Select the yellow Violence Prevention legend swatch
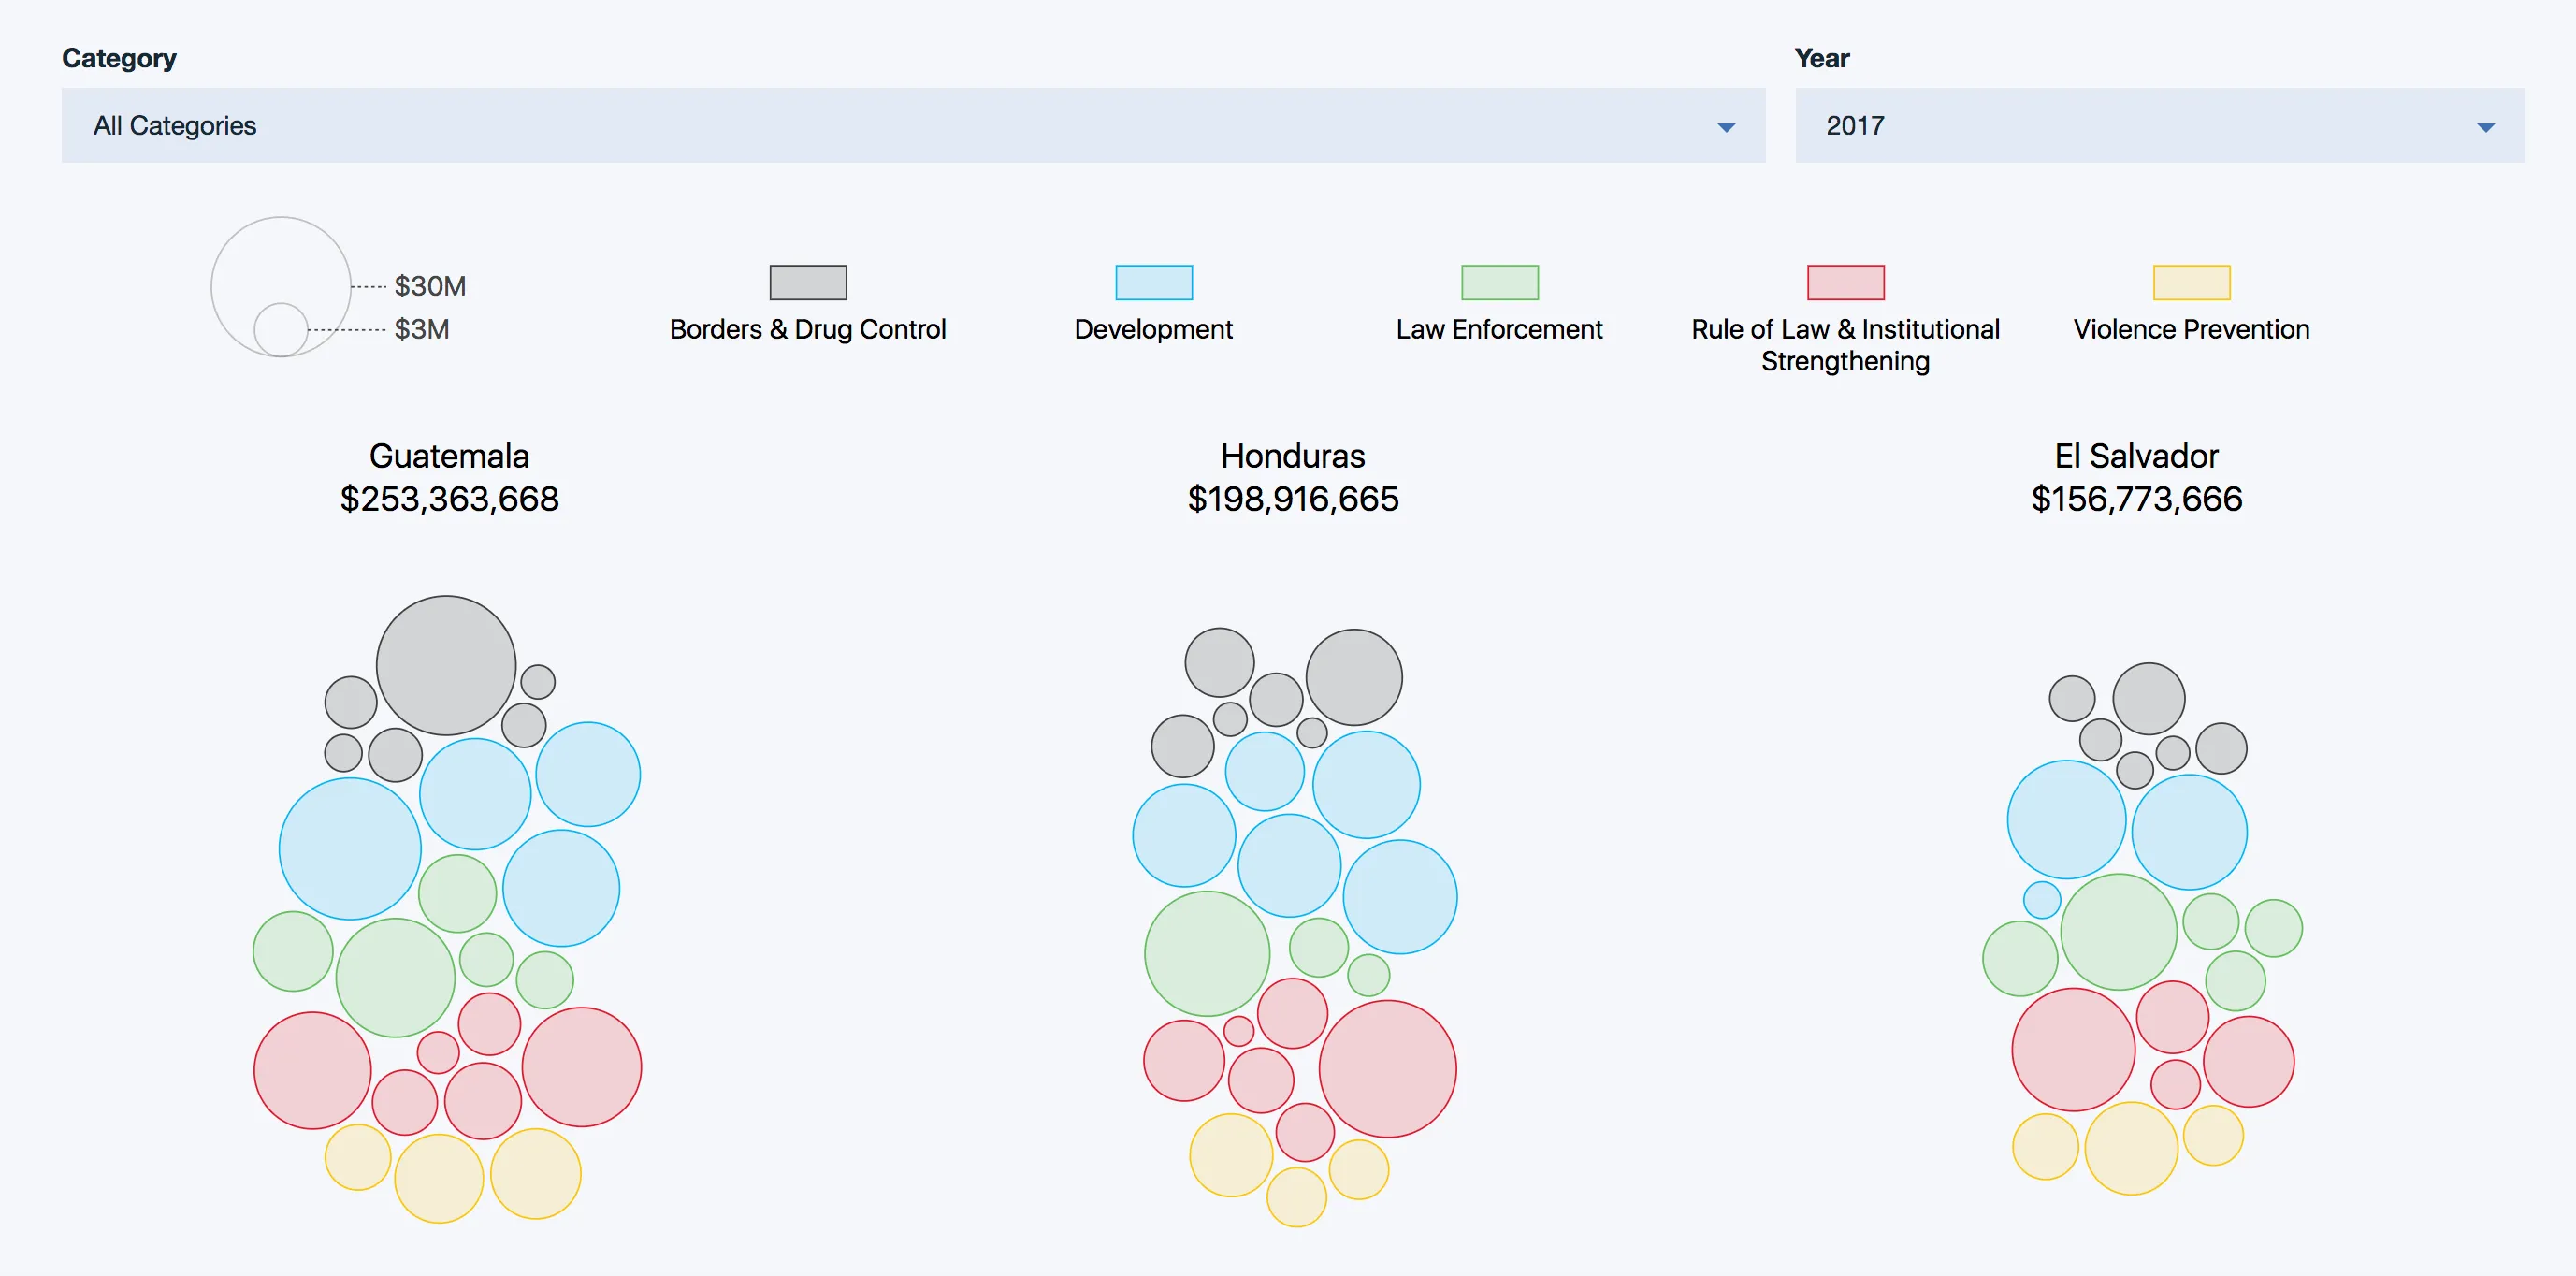This screenshot has height=1276, width=2576. coord(2191,282)
